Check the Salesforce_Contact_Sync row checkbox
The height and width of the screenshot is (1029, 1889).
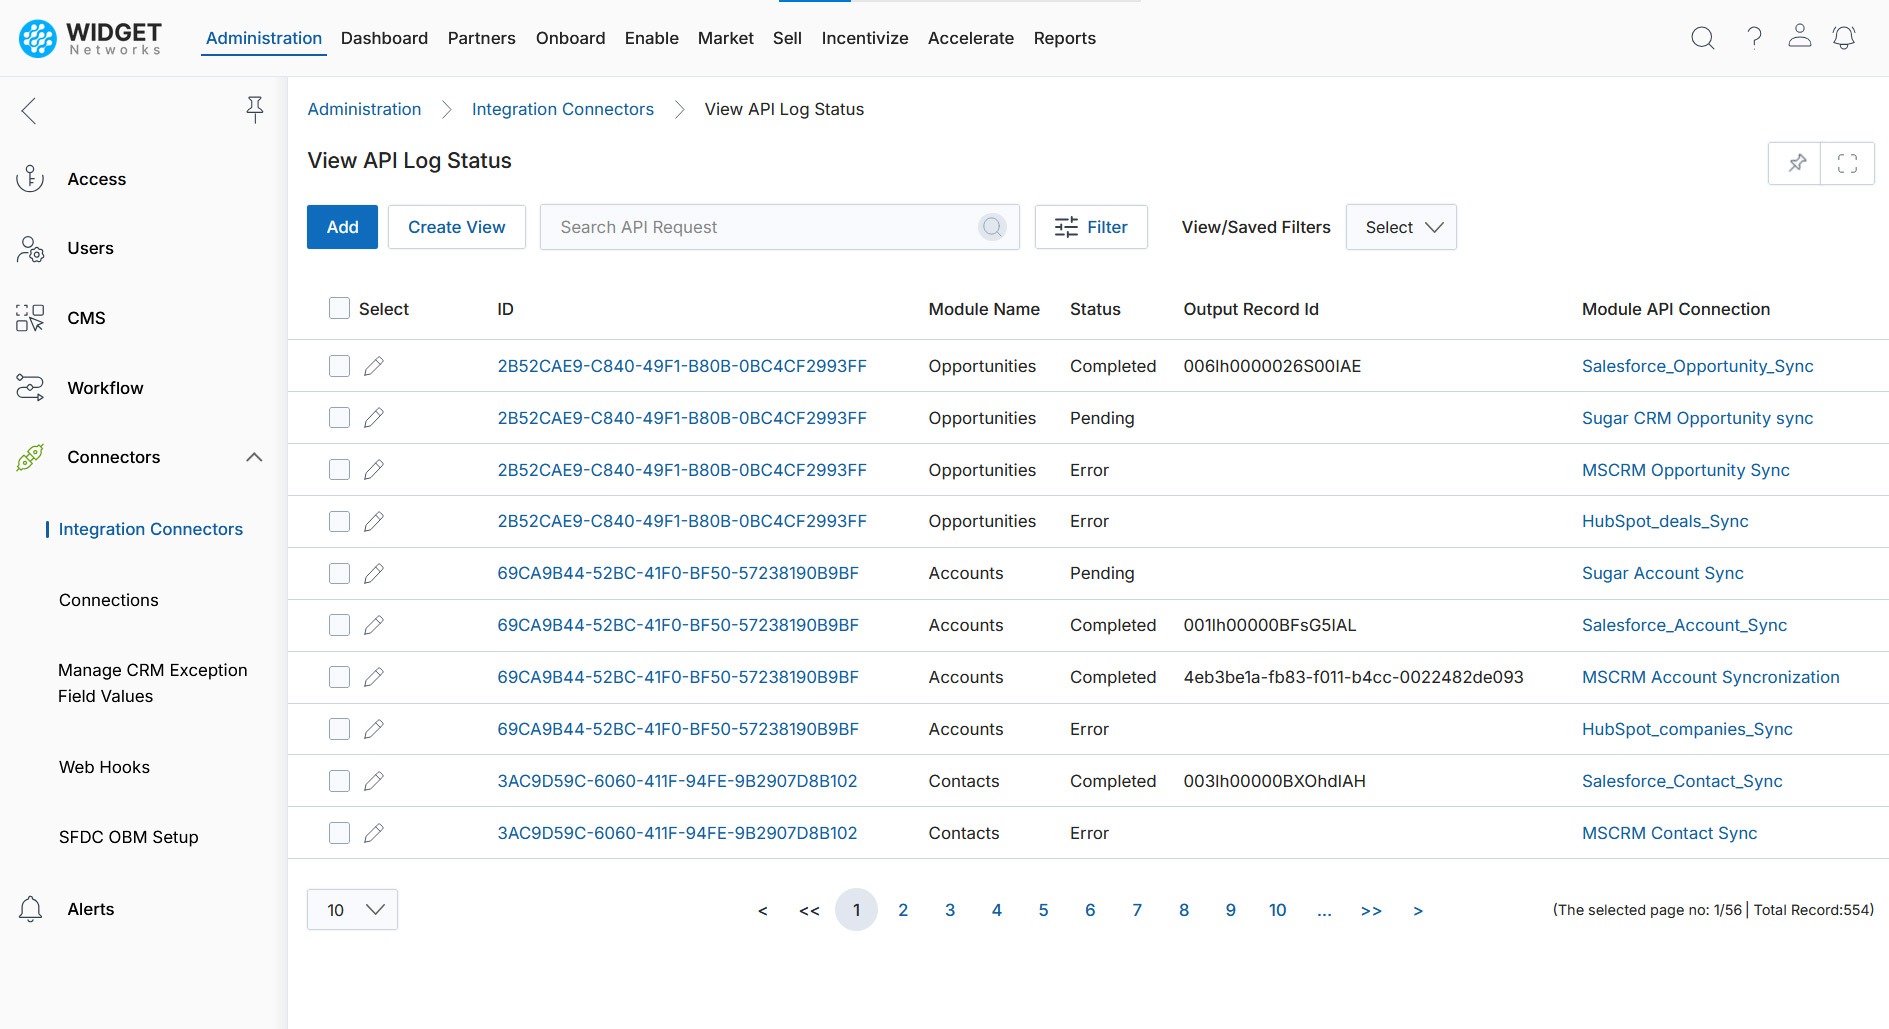[340, 781]
